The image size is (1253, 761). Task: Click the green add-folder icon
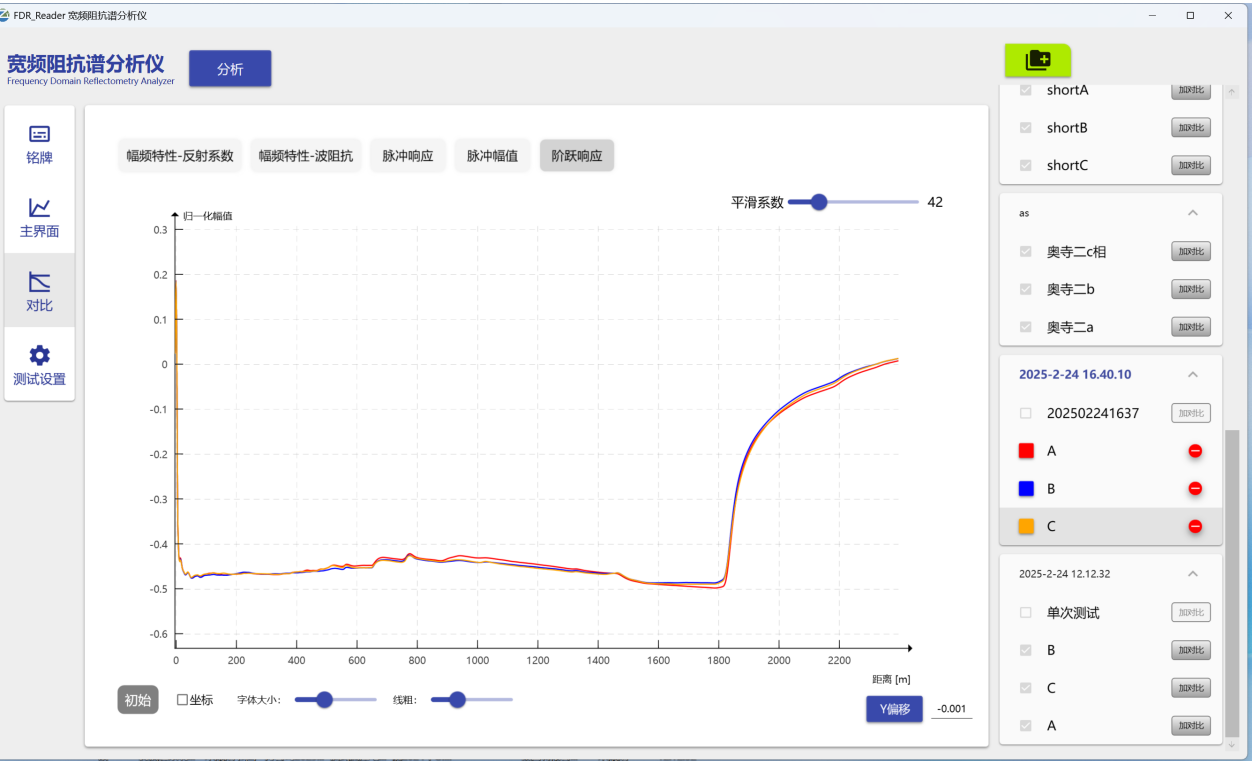(1038, 61)
